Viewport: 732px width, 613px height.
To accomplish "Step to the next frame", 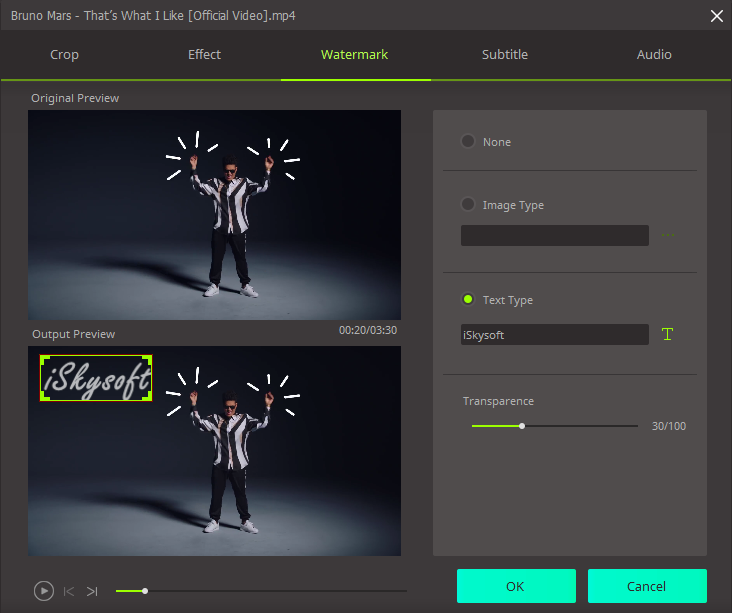I will [x=92, y=591].
